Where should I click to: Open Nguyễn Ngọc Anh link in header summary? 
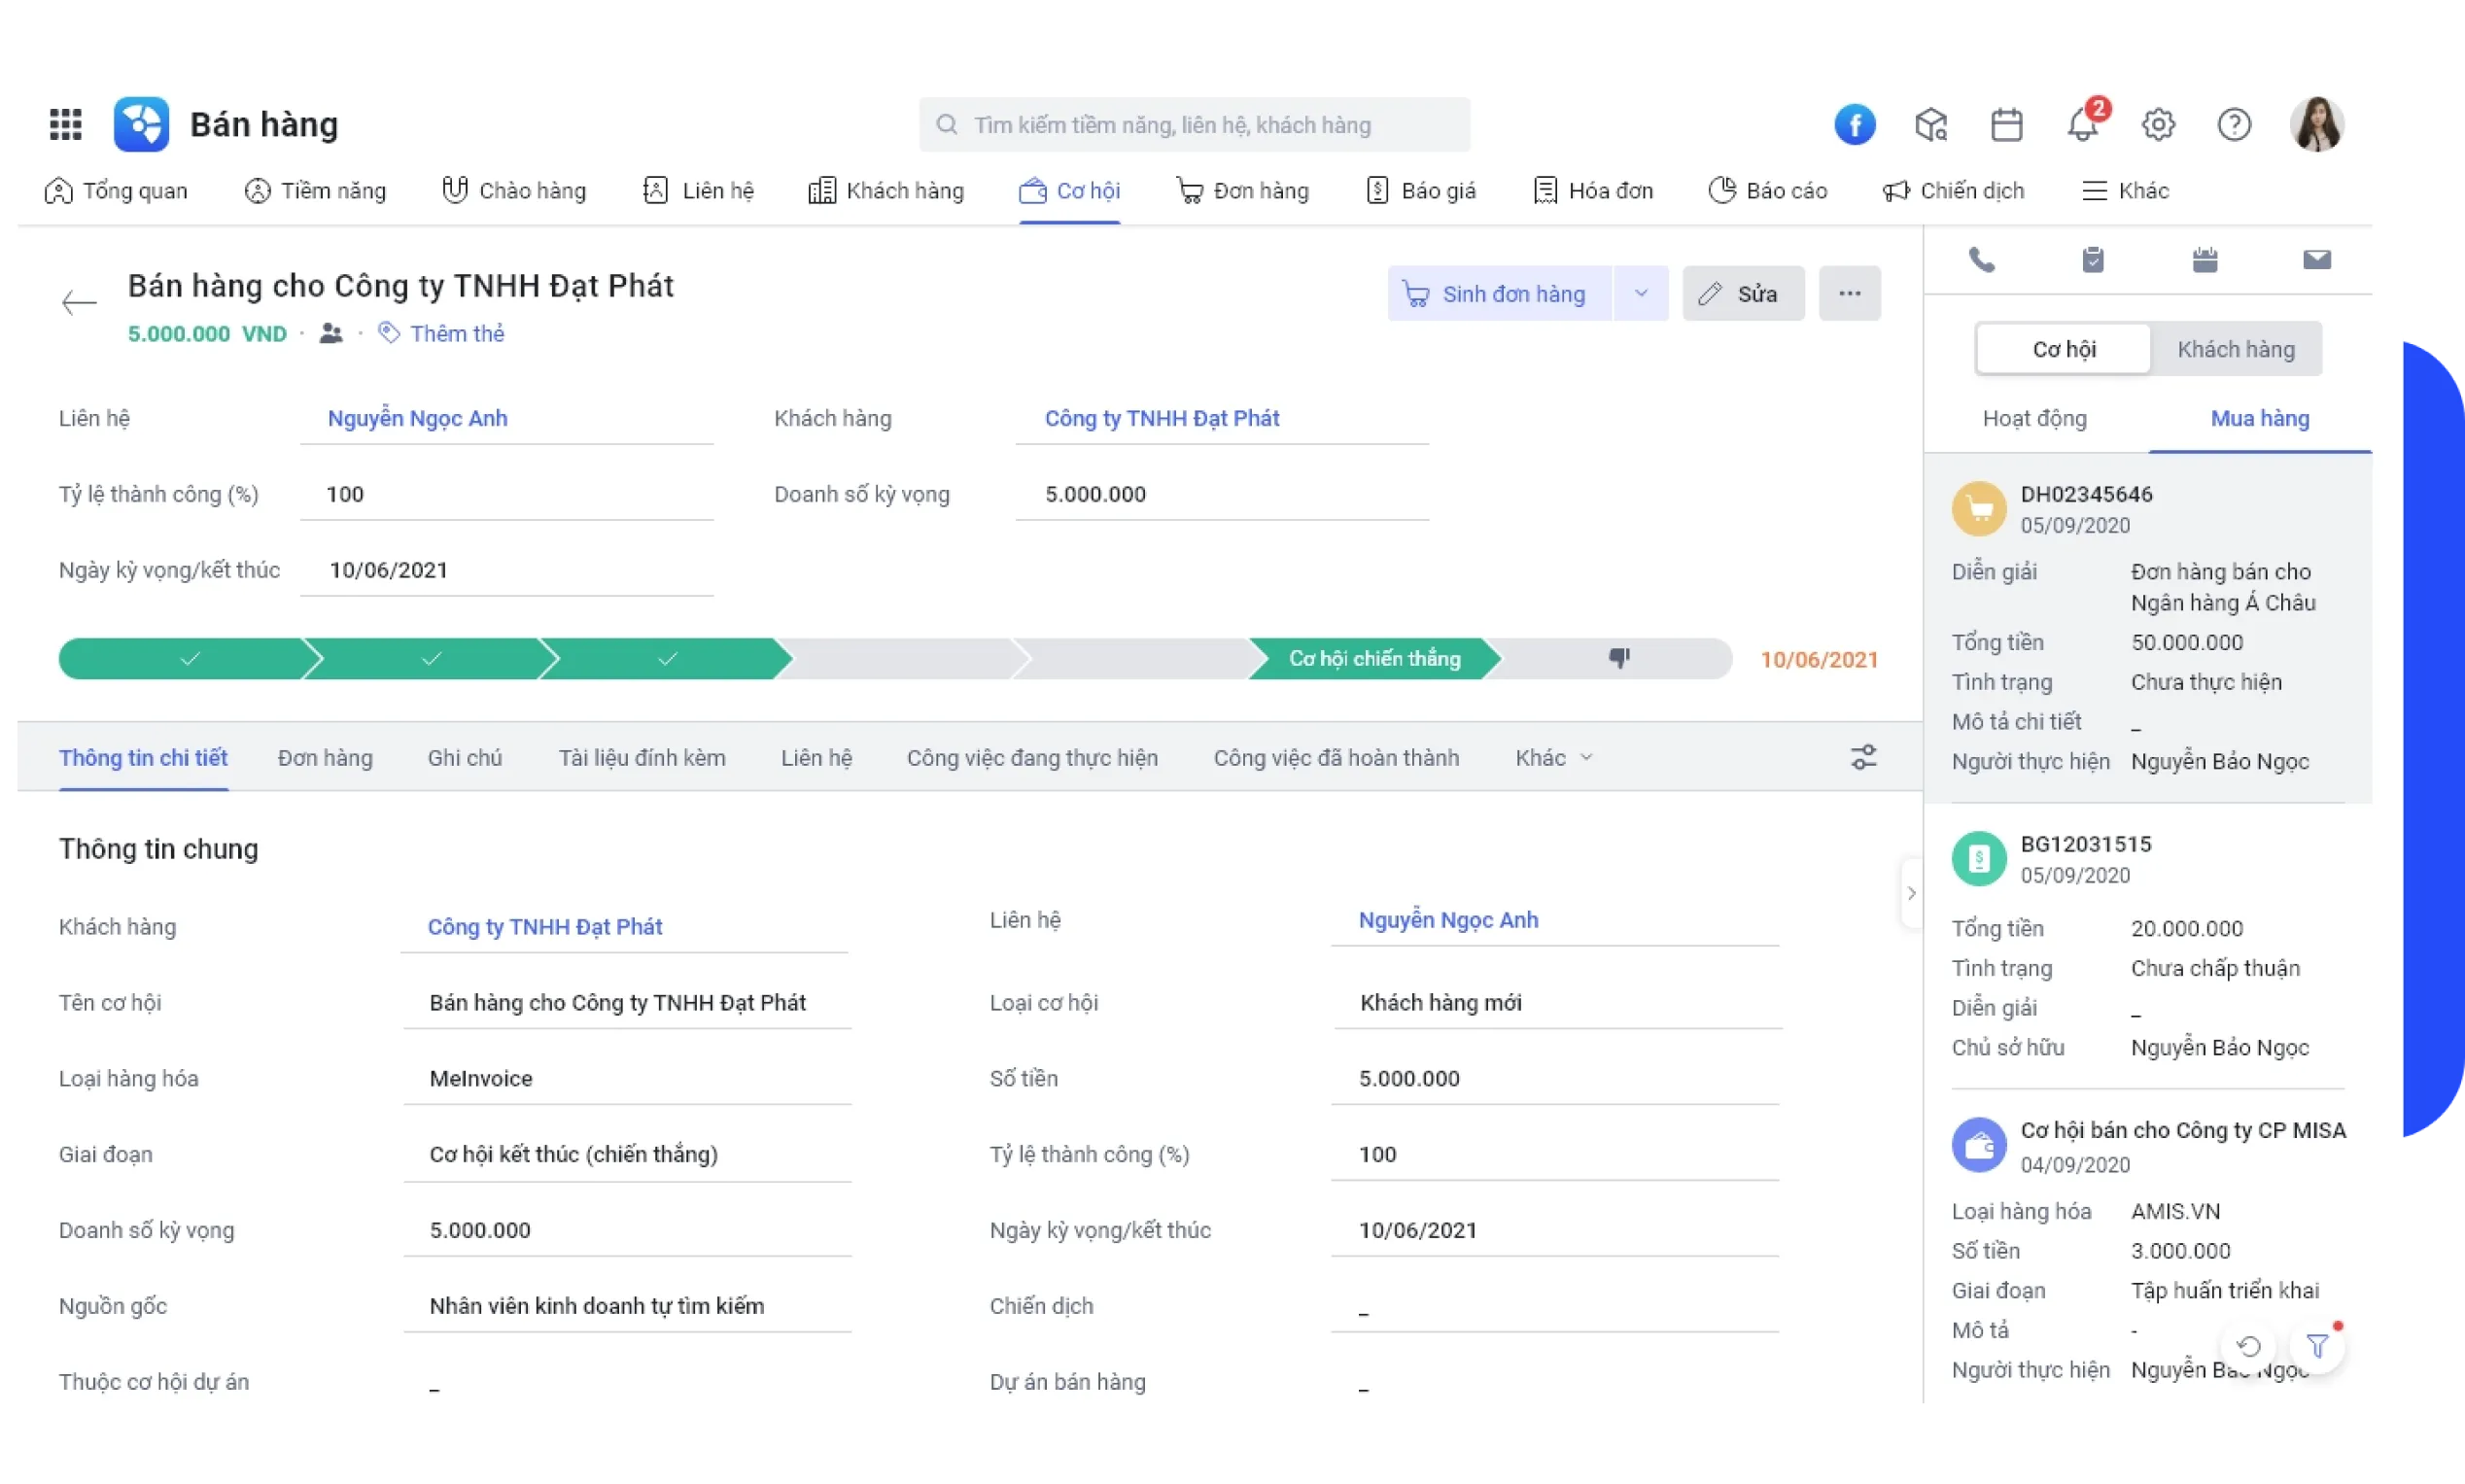pyautogui.click(x=417, y=418)
